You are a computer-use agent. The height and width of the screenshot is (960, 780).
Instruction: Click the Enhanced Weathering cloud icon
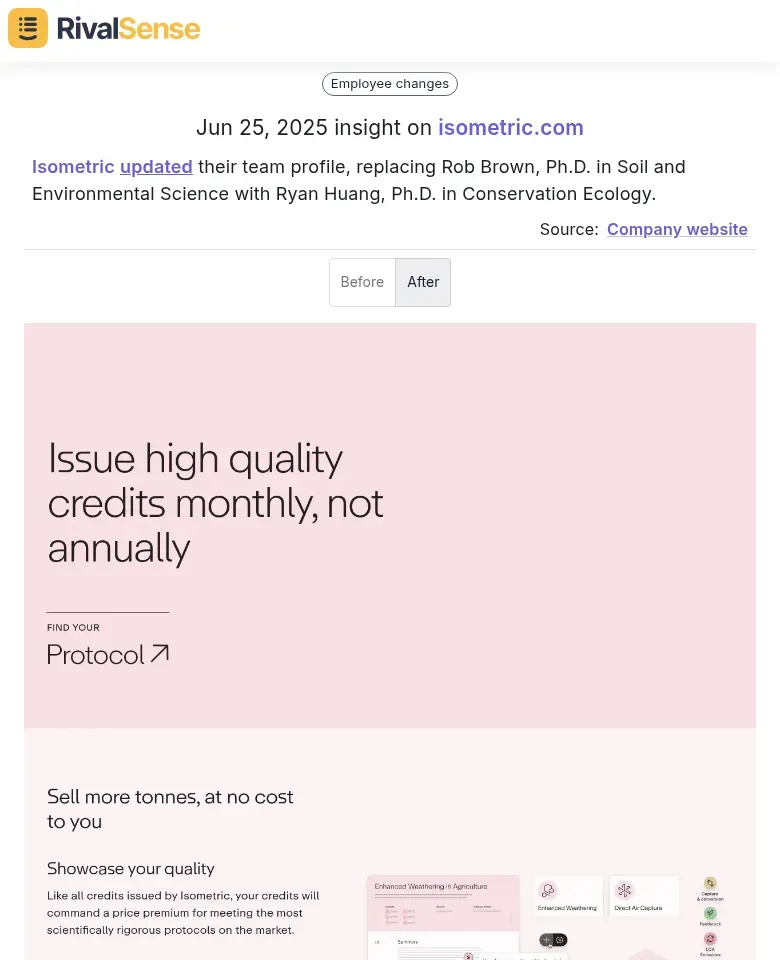coord(548,890)
